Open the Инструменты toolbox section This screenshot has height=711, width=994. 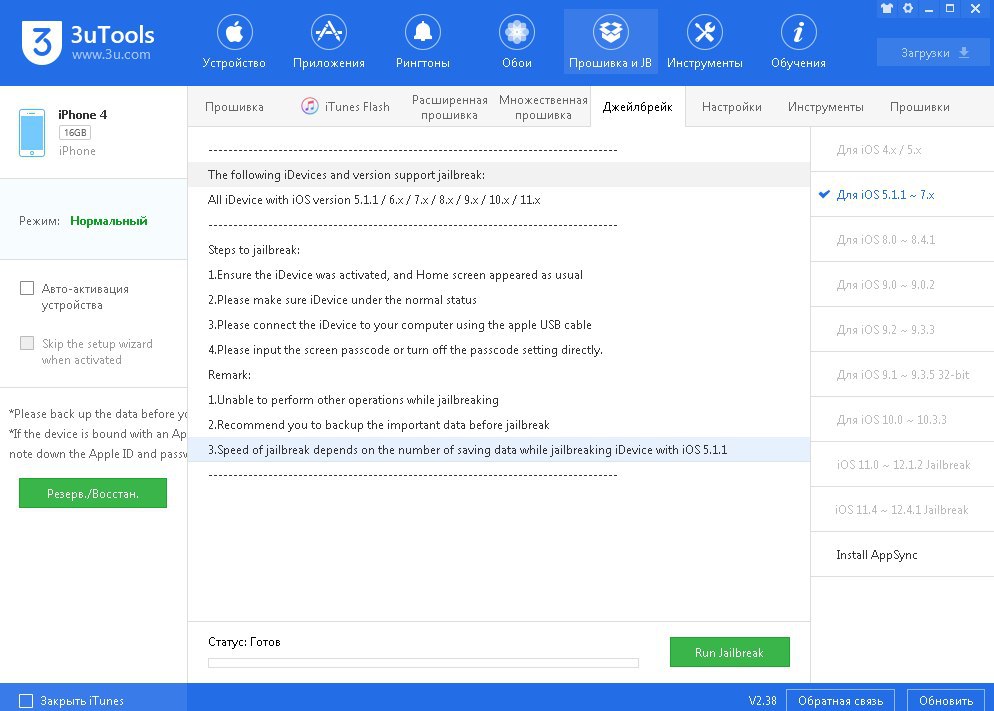[704, 42]
